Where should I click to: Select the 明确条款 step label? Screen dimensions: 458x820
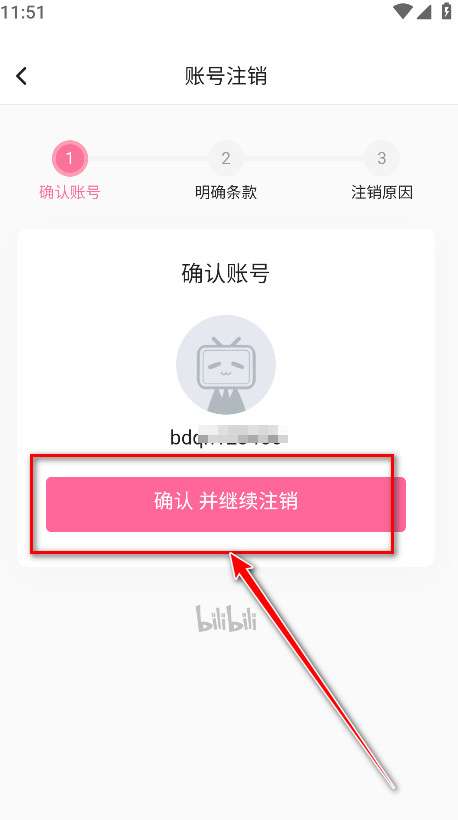(226, 192)
